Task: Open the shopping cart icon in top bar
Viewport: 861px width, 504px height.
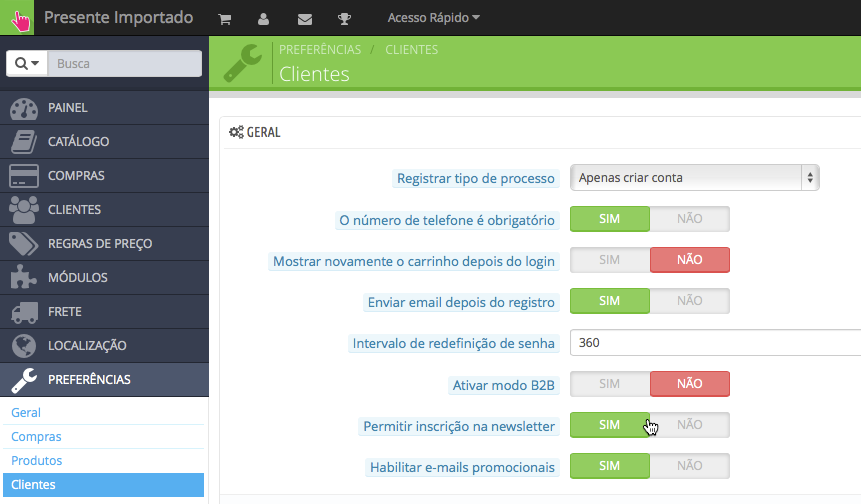Action: click(x=225, y=20)
